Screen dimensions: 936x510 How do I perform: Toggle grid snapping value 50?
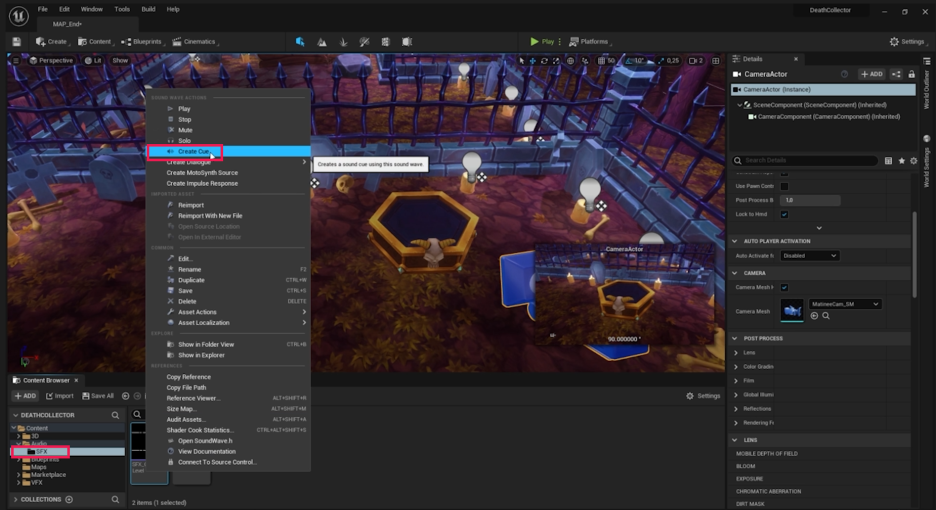coord(606,60)
